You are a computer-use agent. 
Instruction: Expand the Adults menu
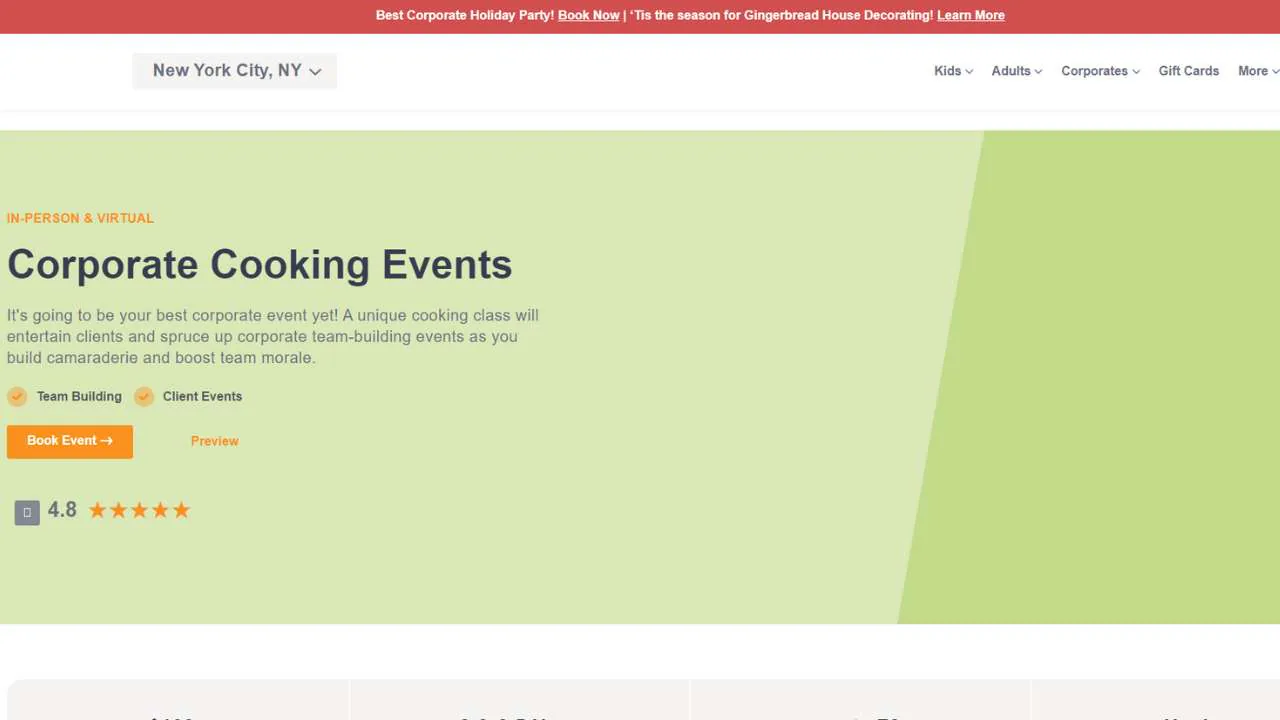pos(1017,71)
